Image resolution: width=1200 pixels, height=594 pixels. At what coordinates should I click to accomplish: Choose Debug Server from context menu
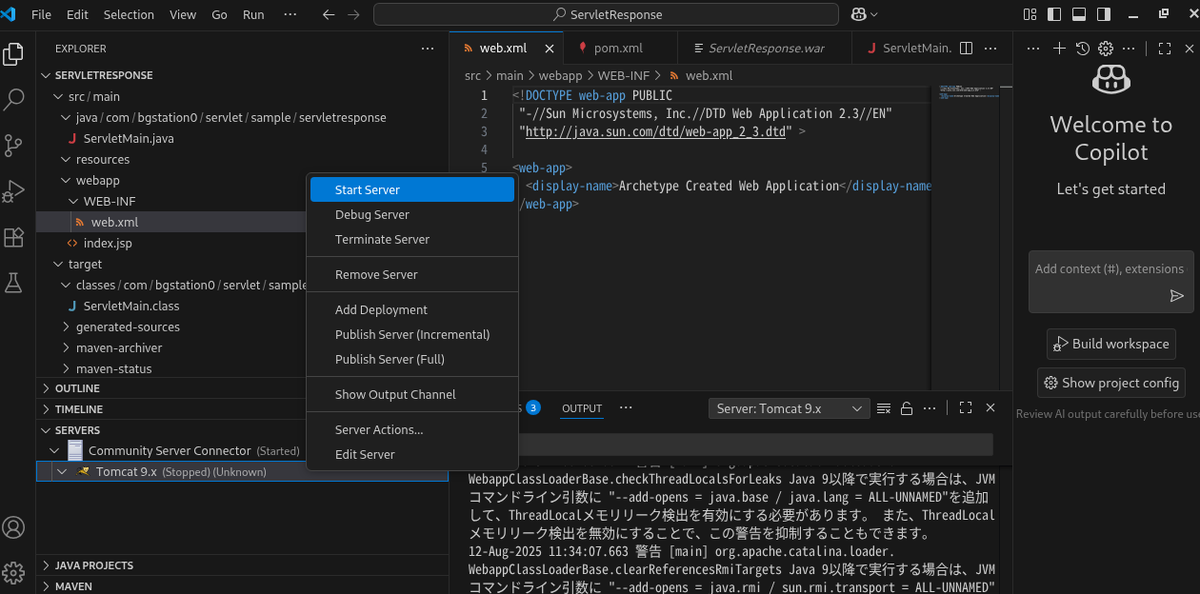click(x=412, y=215)
